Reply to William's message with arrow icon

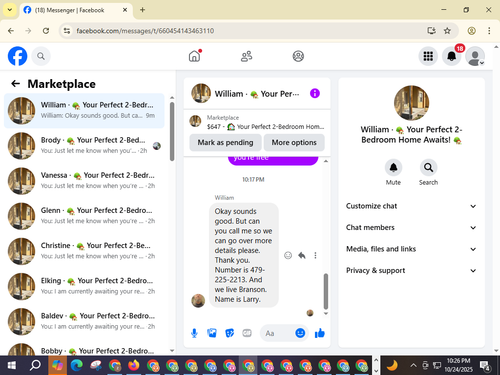[302, 255]
